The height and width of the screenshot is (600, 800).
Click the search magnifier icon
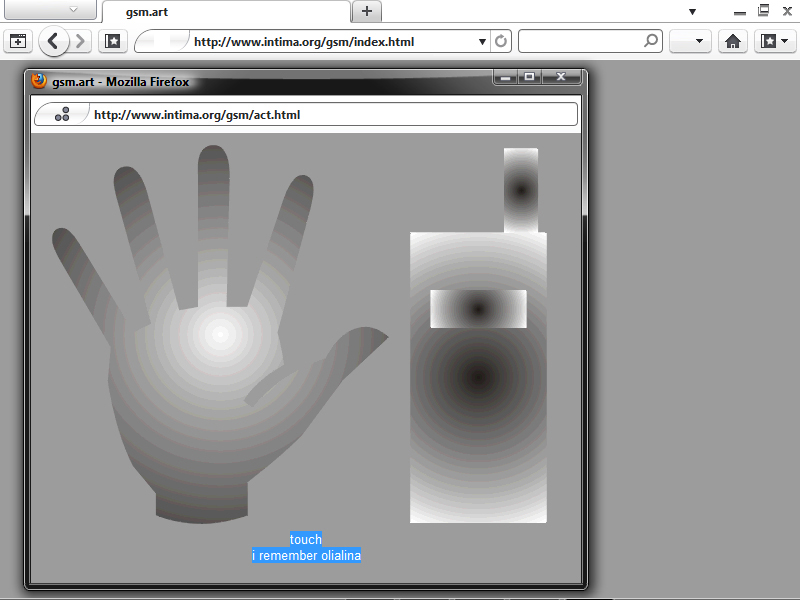click(651, 42)
